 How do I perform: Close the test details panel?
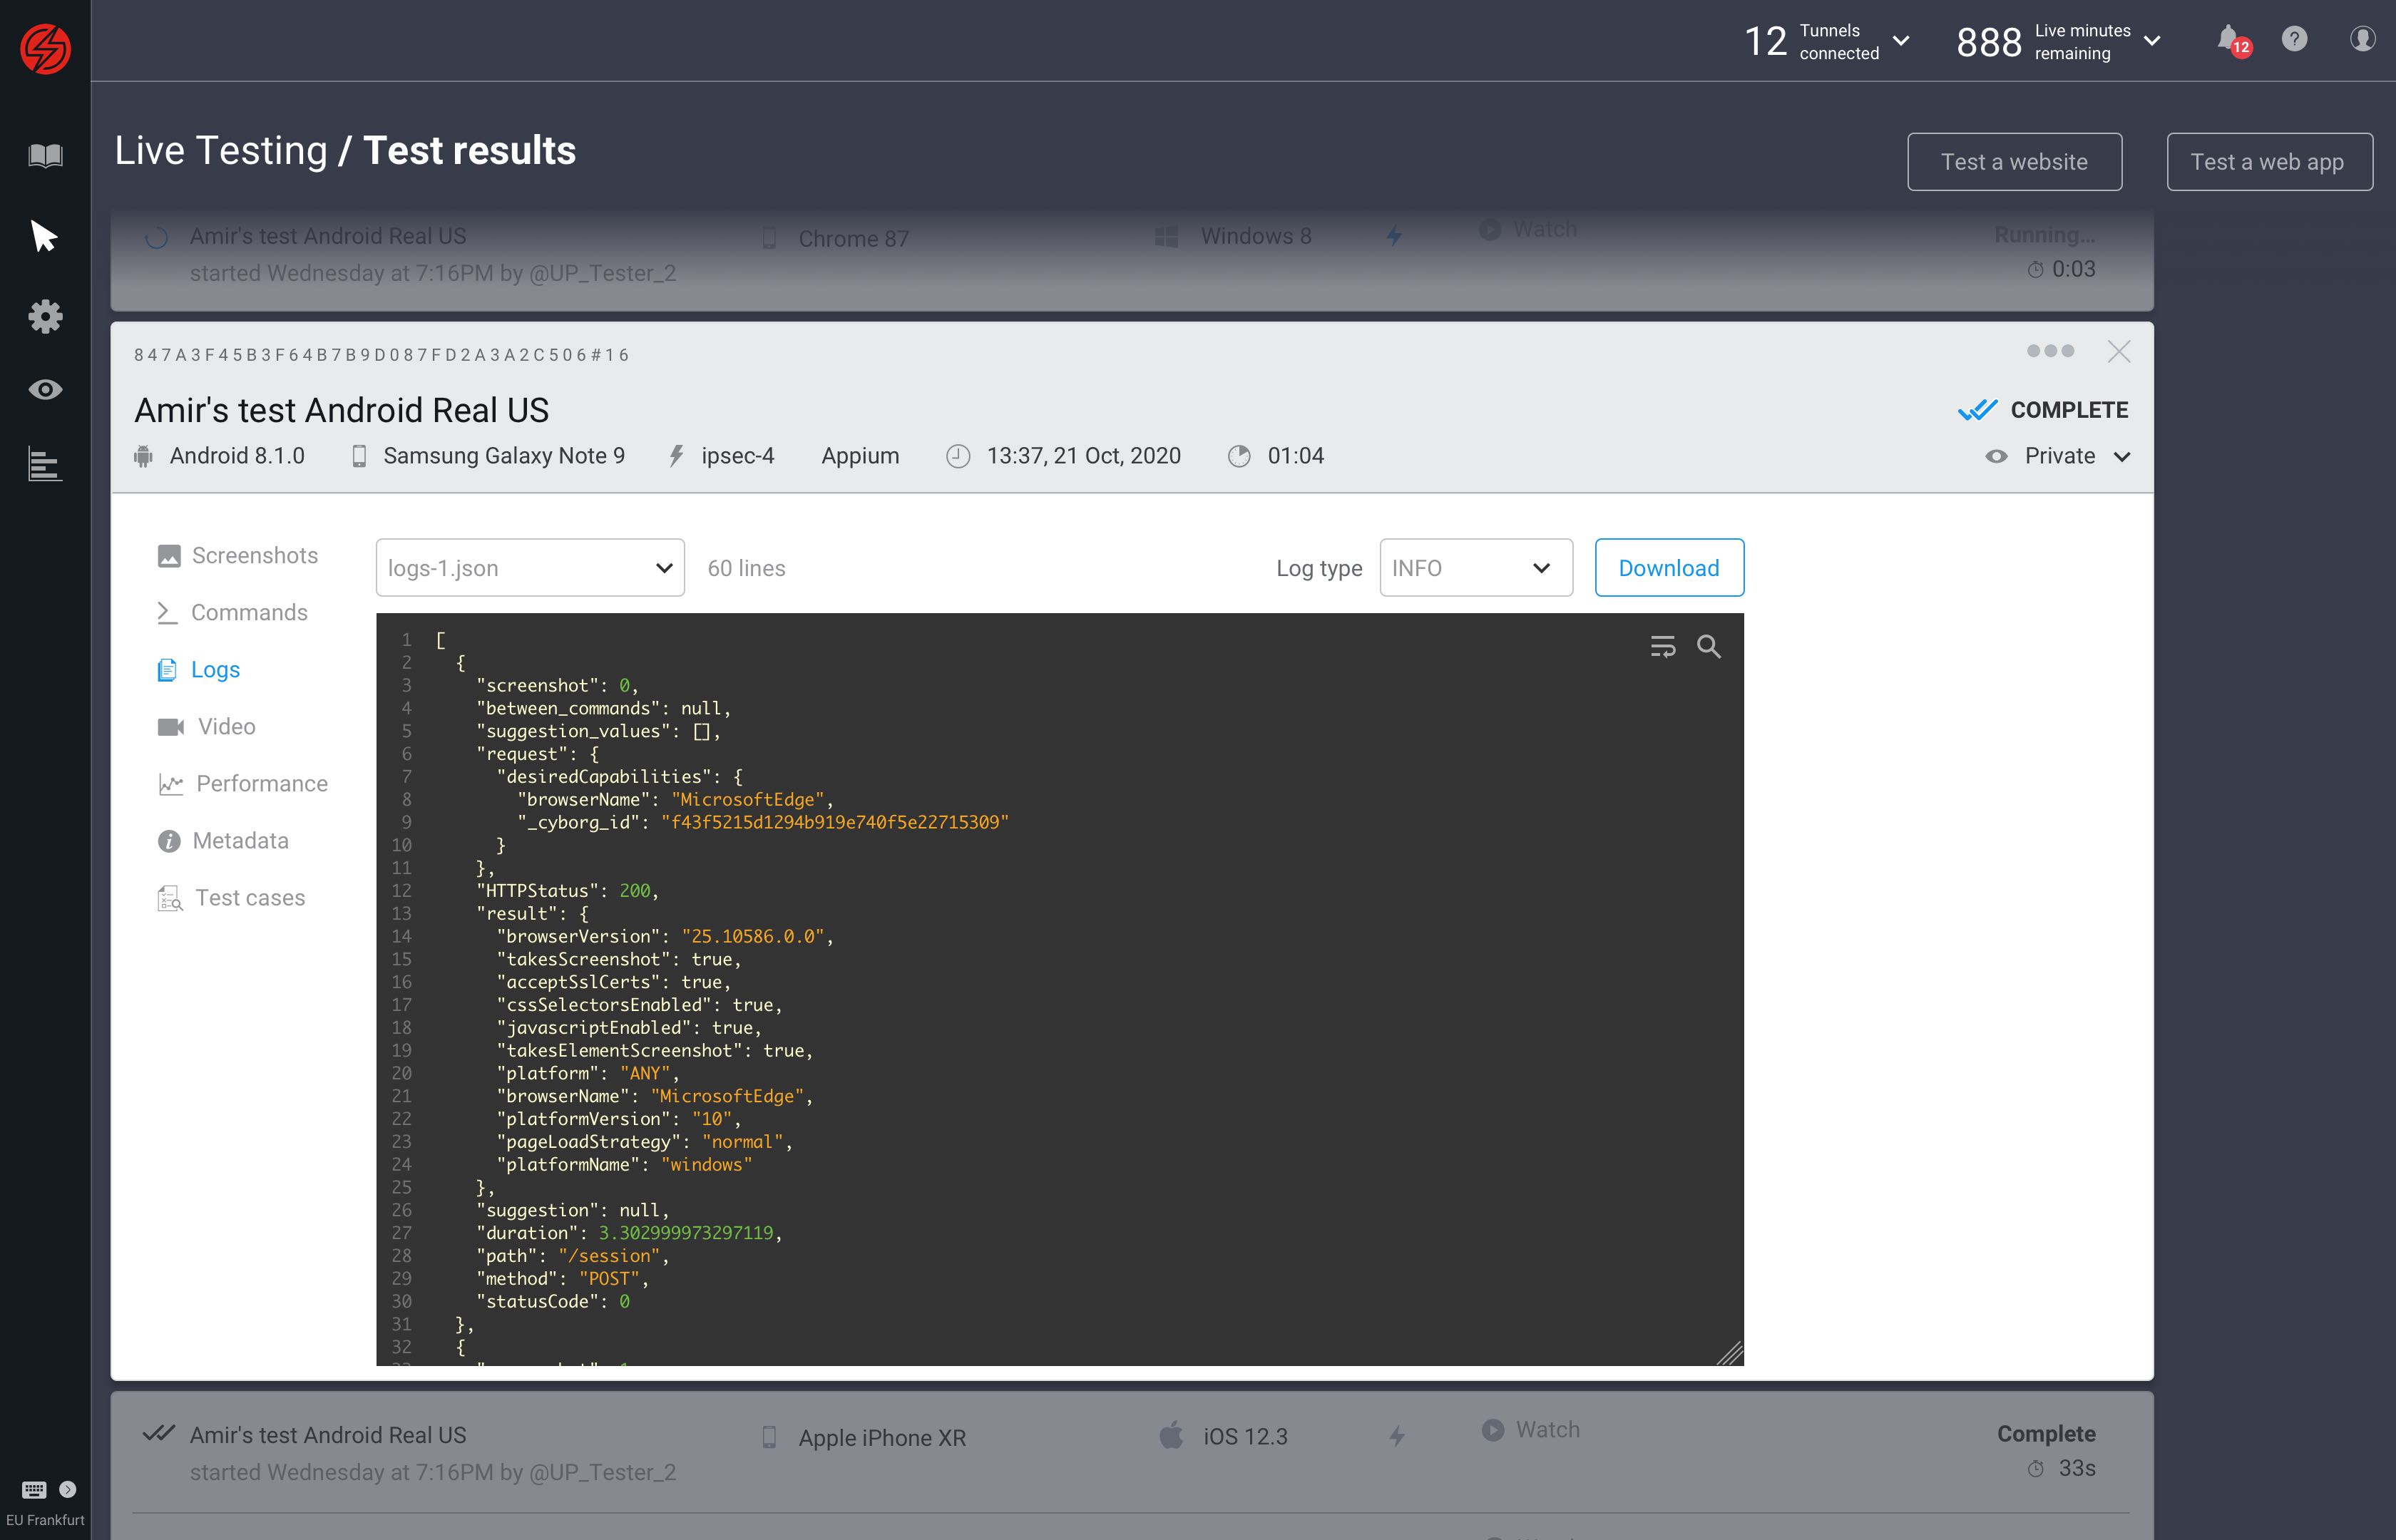2118,351
